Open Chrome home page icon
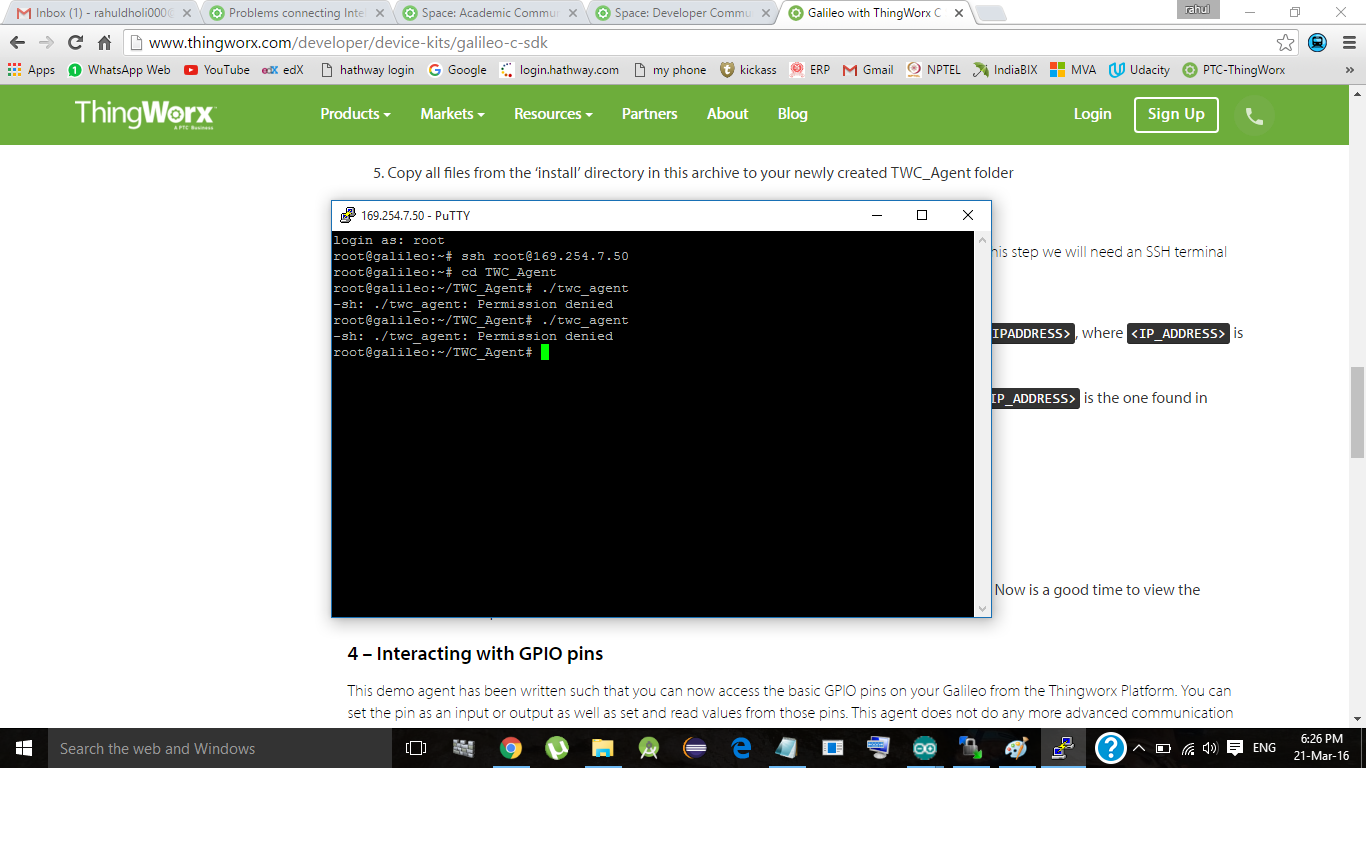Viewport: 1366px width, 858px height. [x=104, y=43]
